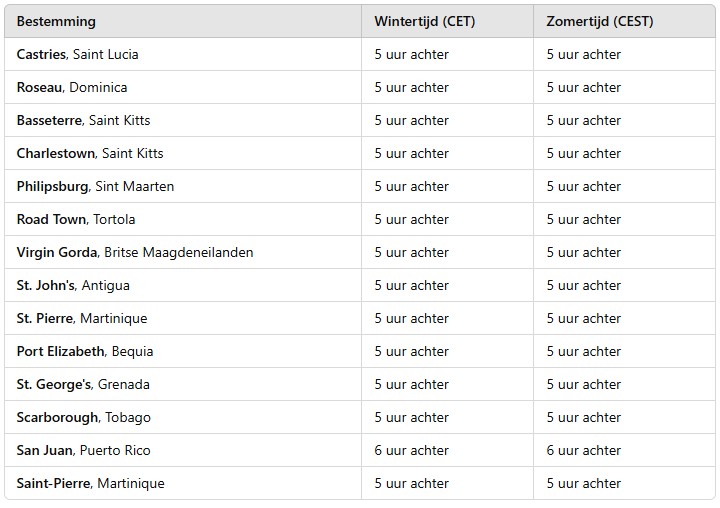Click the Port Elizabeth, Bequia destination
Viewport: 720px width, 508px height.
pyautogui.click(x=85, y=351)
